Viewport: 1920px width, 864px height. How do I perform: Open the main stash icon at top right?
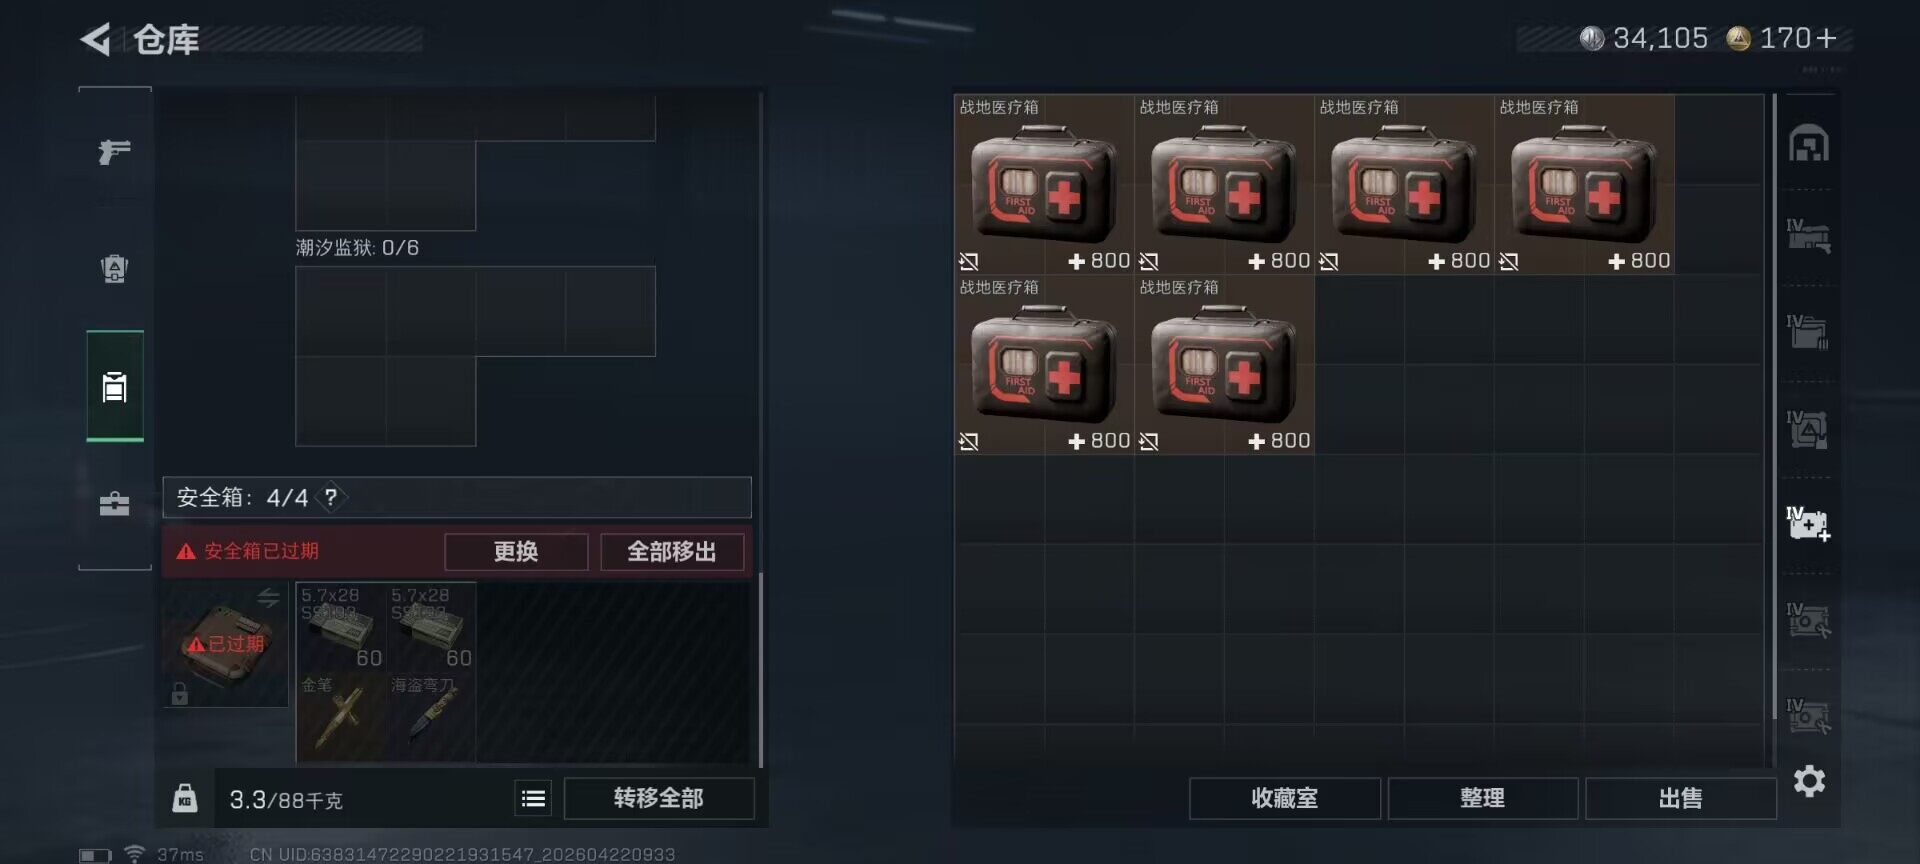pyautogui.click(x=1808, y=144)
